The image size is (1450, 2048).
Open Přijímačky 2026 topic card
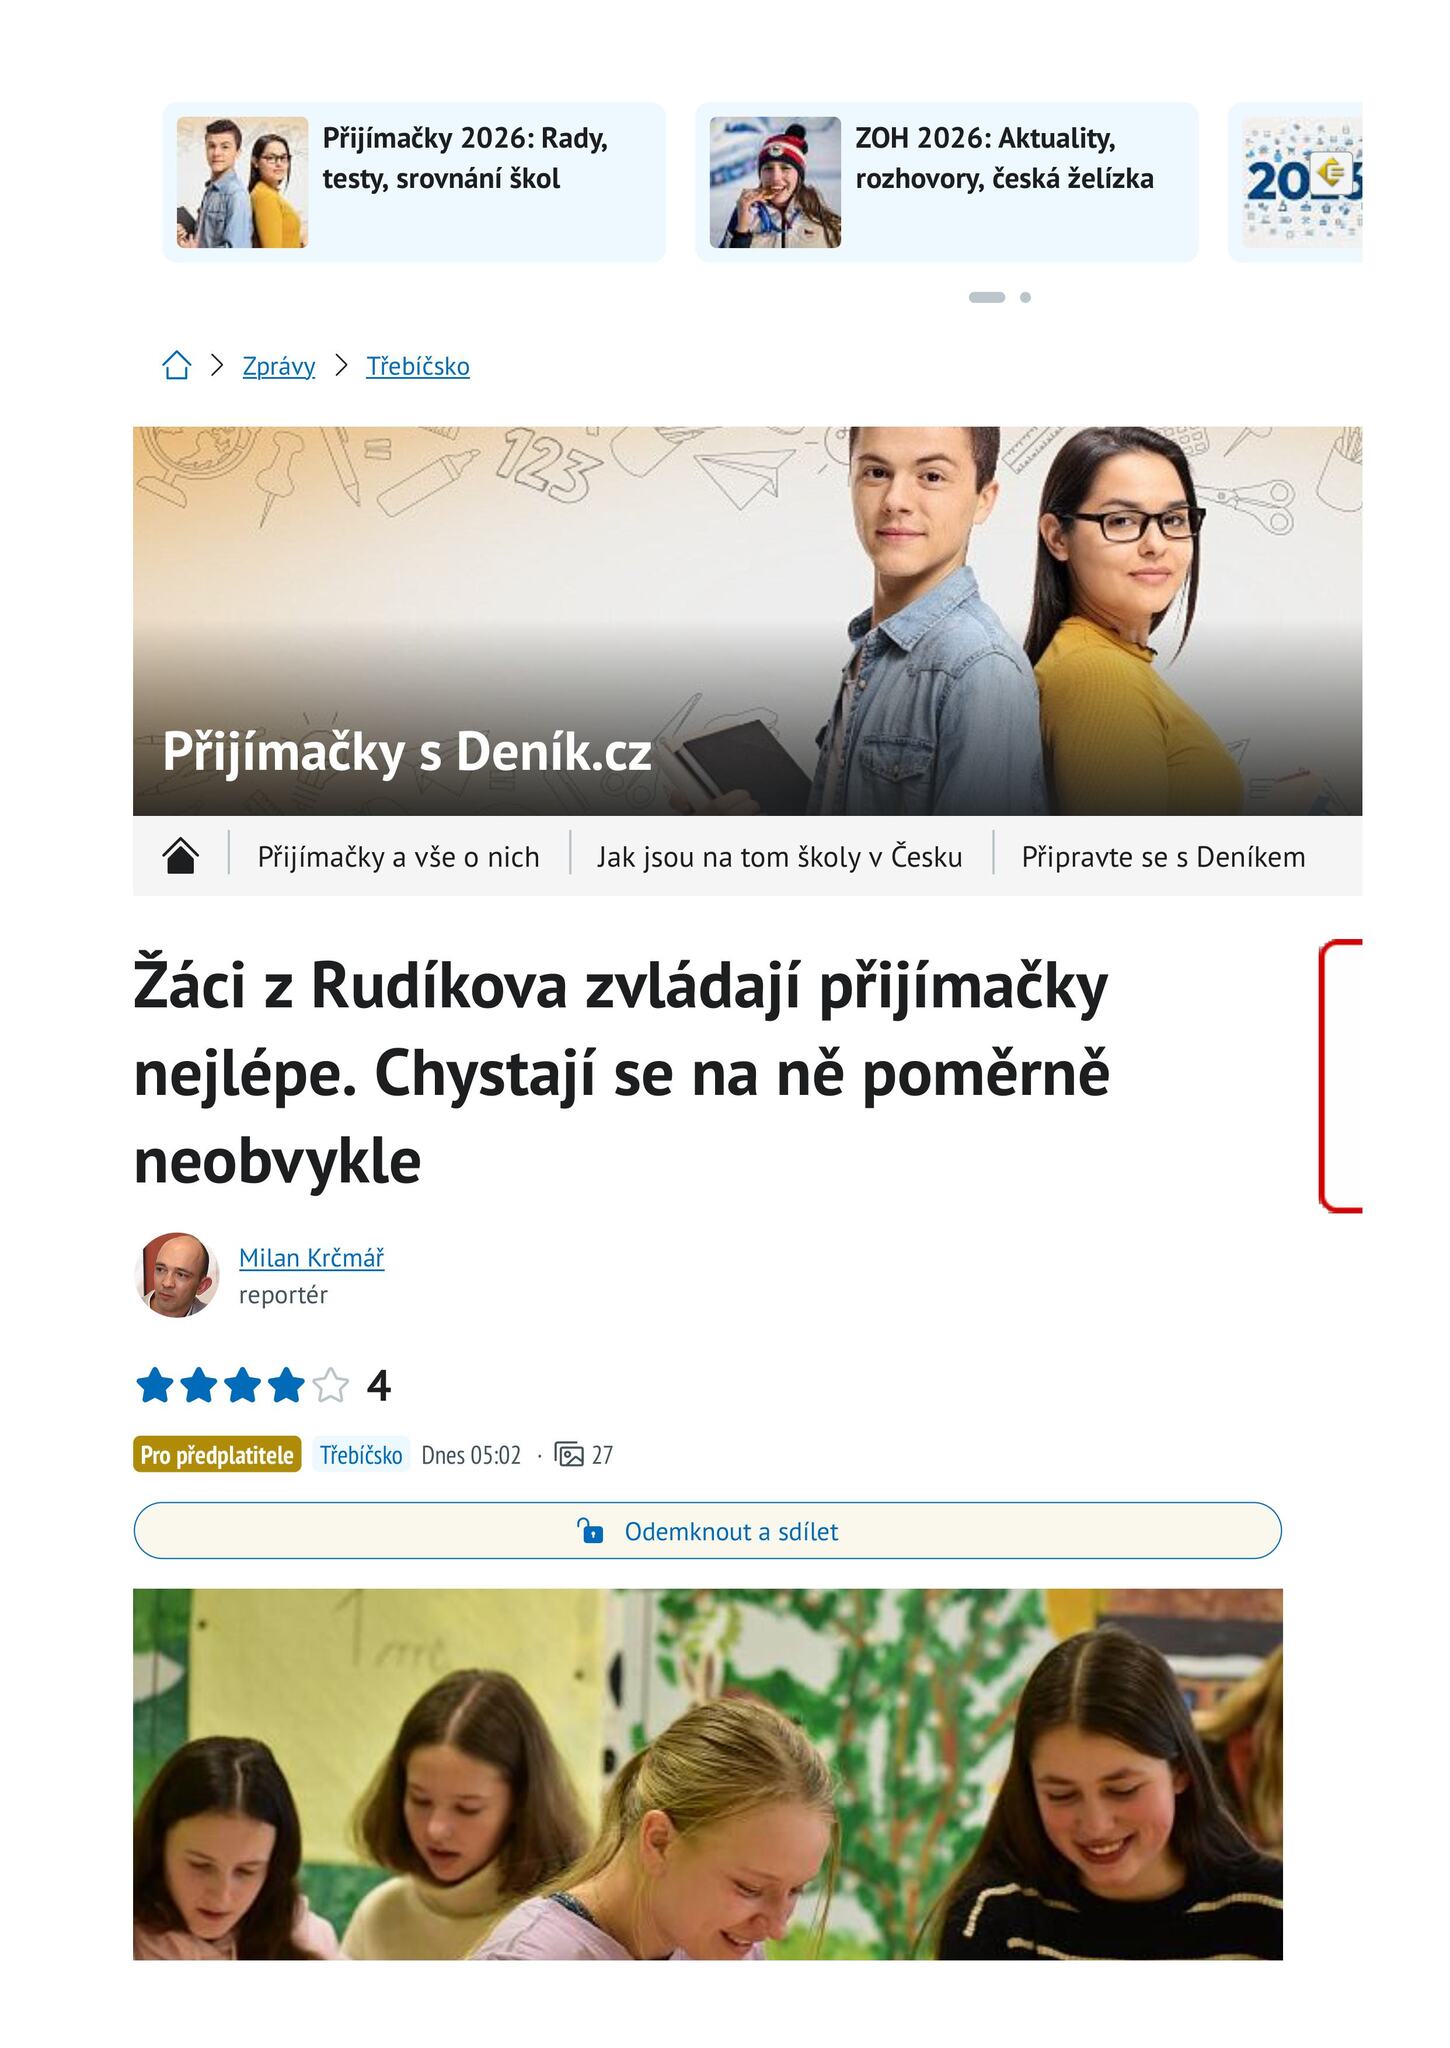click(414, 182)
